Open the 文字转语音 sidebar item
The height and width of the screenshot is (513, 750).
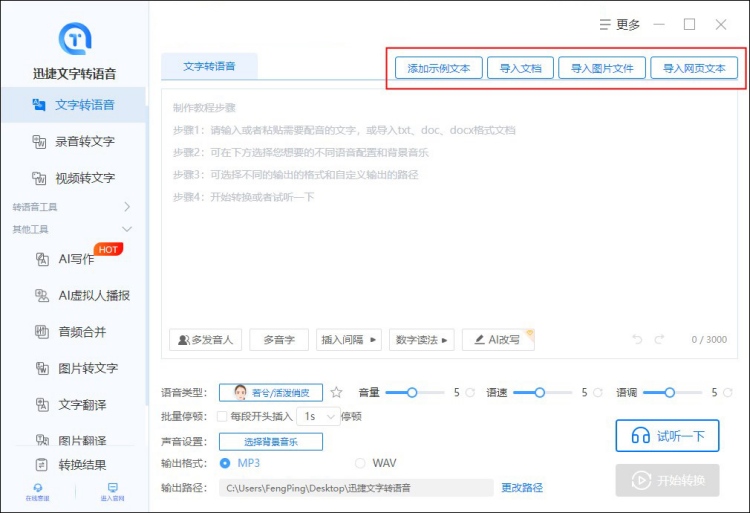tap(74, 105)
